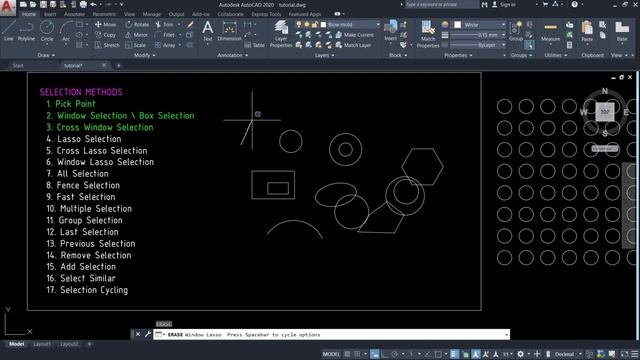Toggle polar tracking in status bar
Screen dimensions: 640x360
click(x=395, y=354)
